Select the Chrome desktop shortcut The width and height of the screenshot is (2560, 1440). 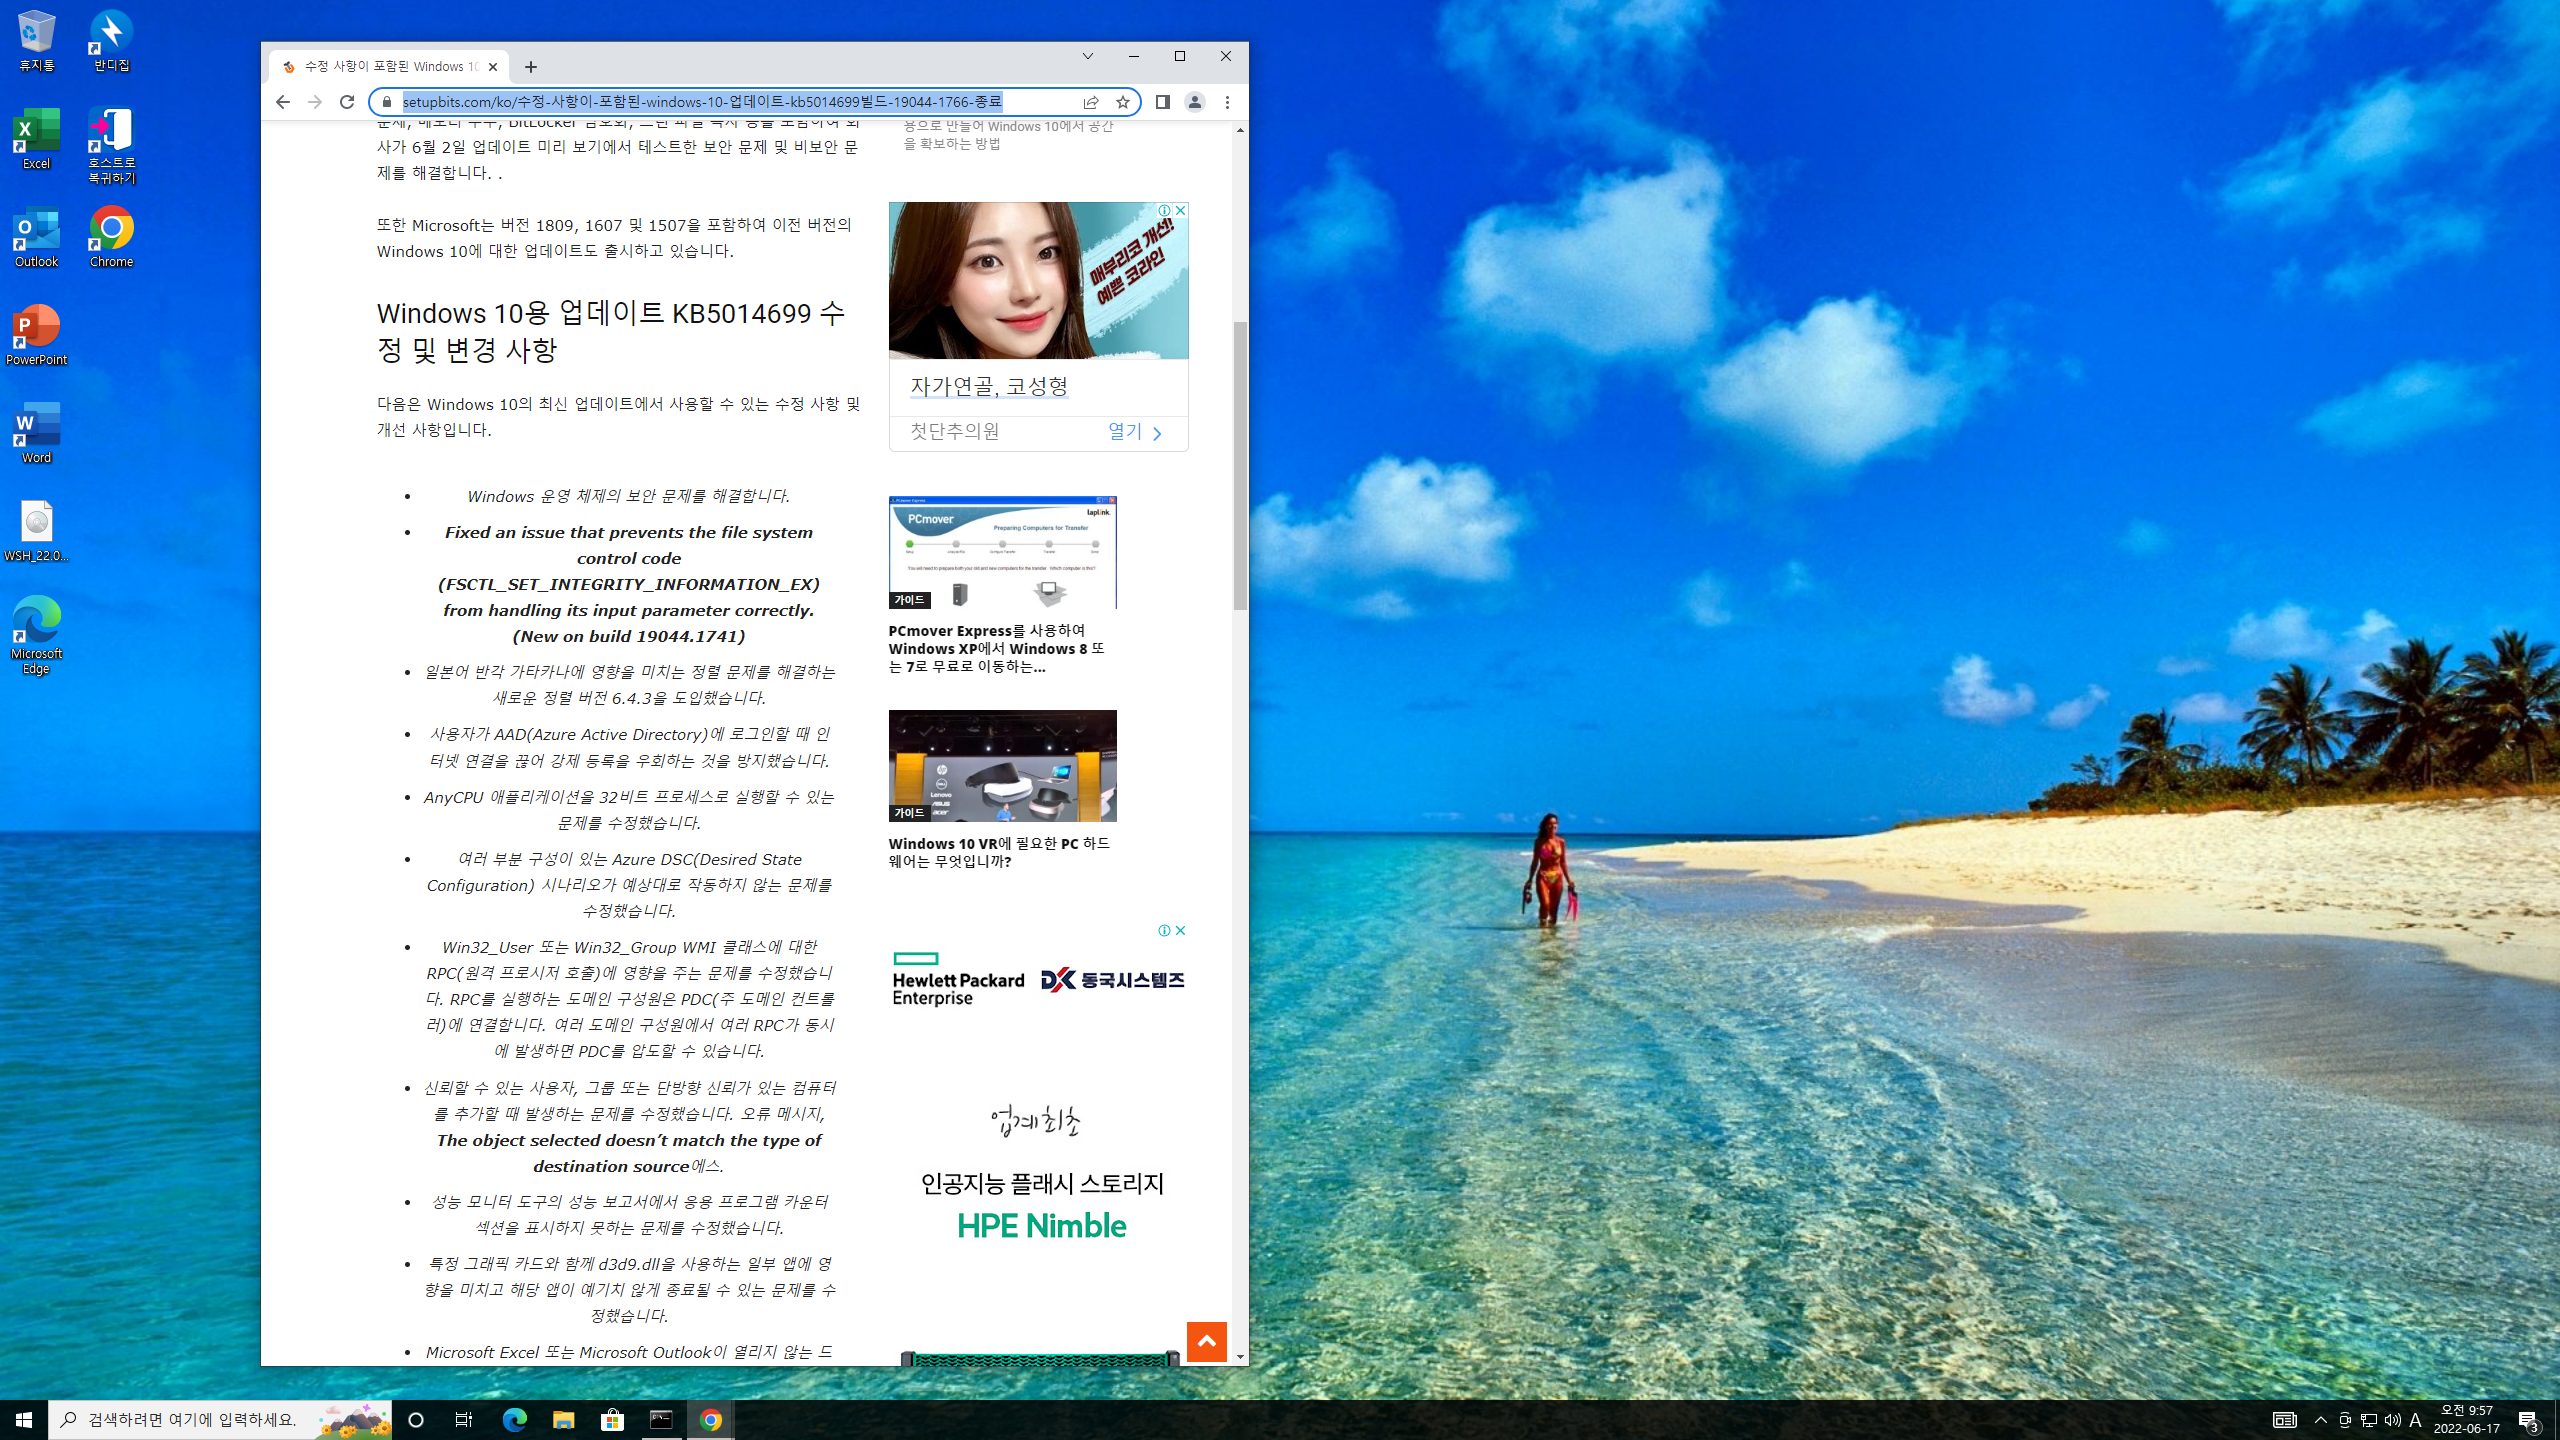click(112, 237)
